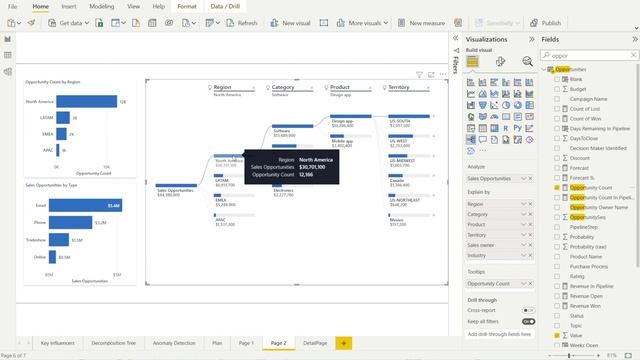Switch to Report view in left sidebar
The height and width of the screenshot is (360, 640).
point(8,39)
